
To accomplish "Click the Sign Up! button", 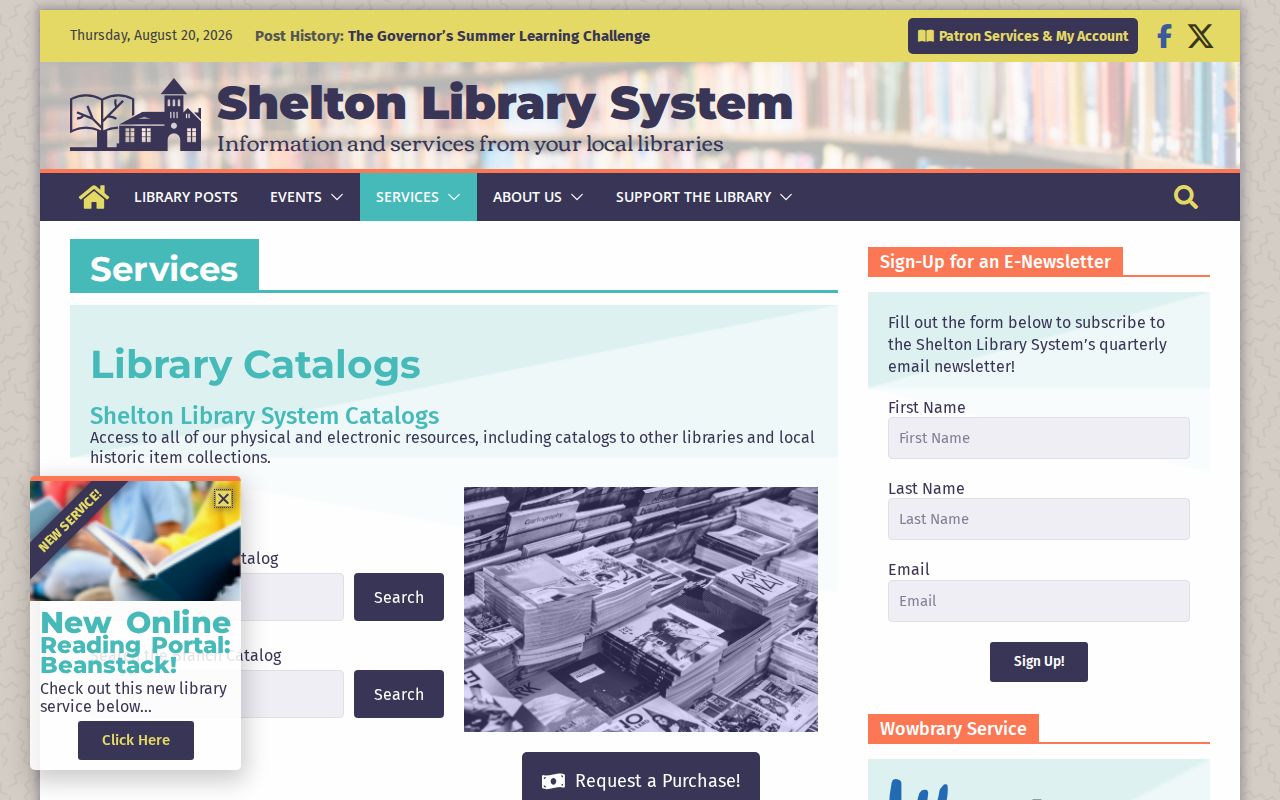I will (x=1039, y=662).
